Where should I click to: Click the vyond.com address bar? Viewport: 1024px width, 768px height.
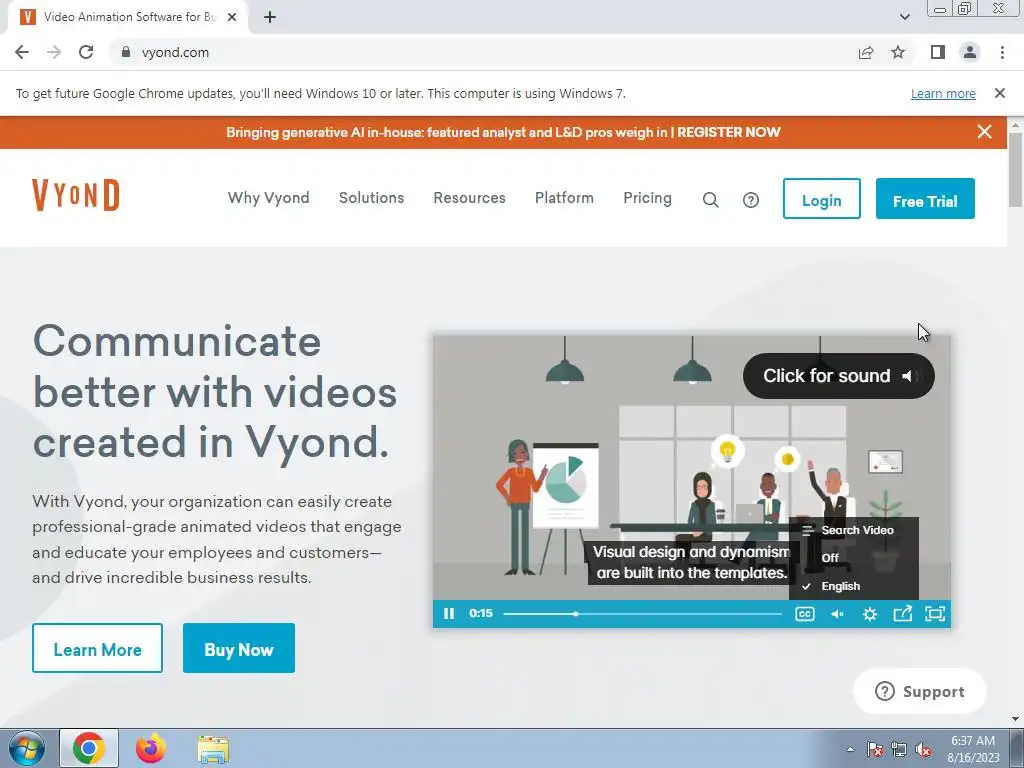point(483,52)
